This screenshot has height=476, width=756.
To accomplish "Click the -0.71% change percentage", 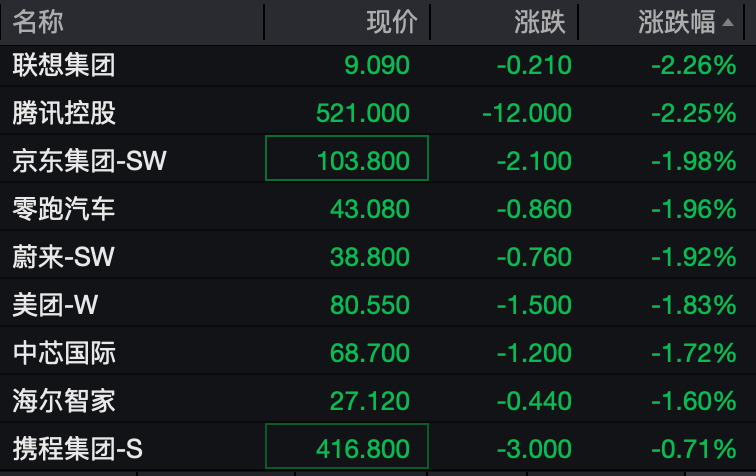I will point(693,449).
